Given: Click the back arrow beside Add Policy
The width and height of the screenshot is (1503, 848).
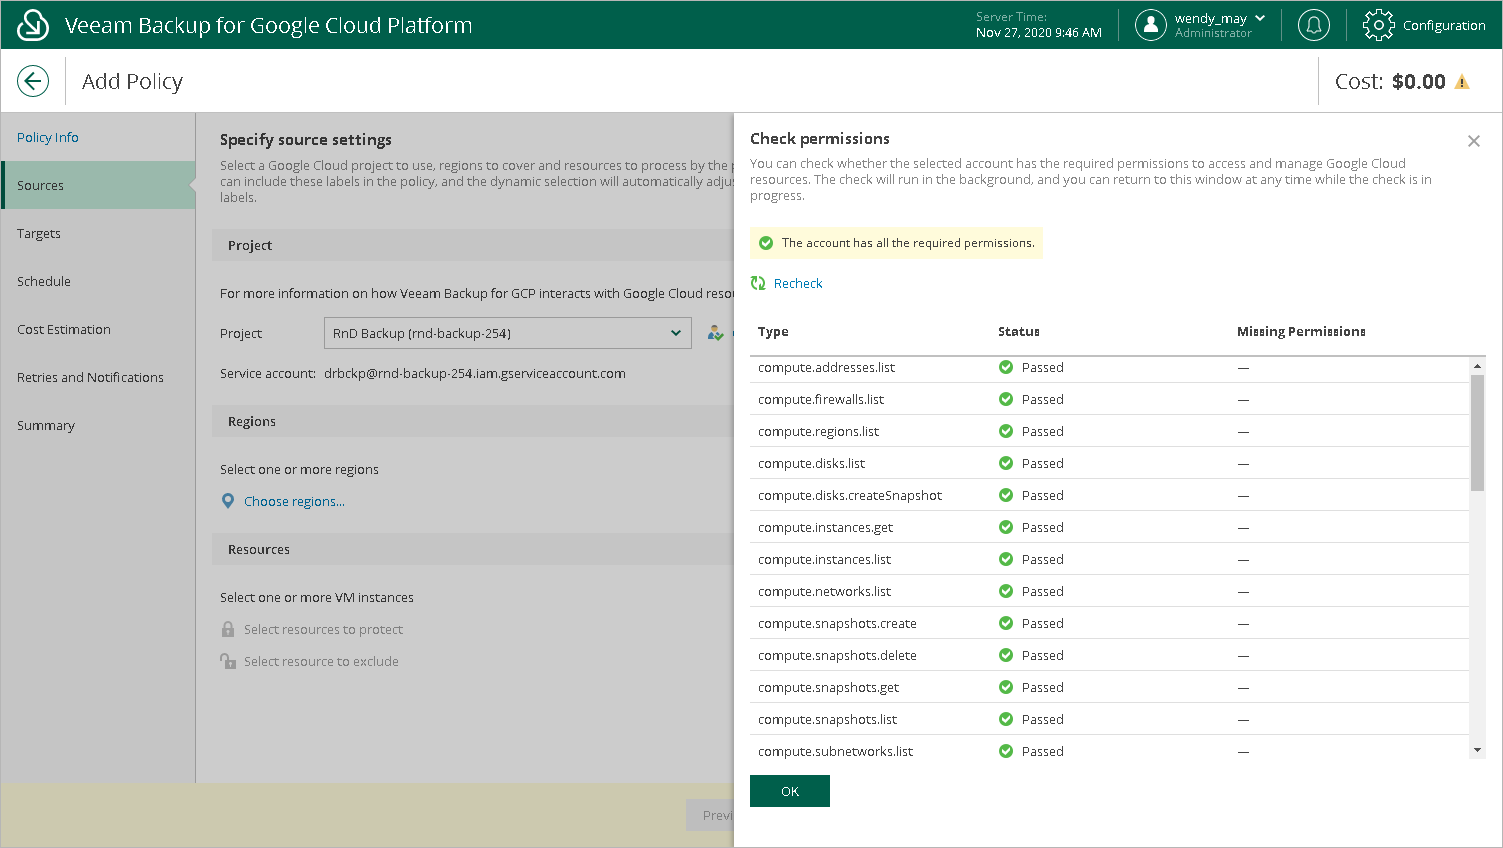Looking at the screenshot, I should point(33,81).
